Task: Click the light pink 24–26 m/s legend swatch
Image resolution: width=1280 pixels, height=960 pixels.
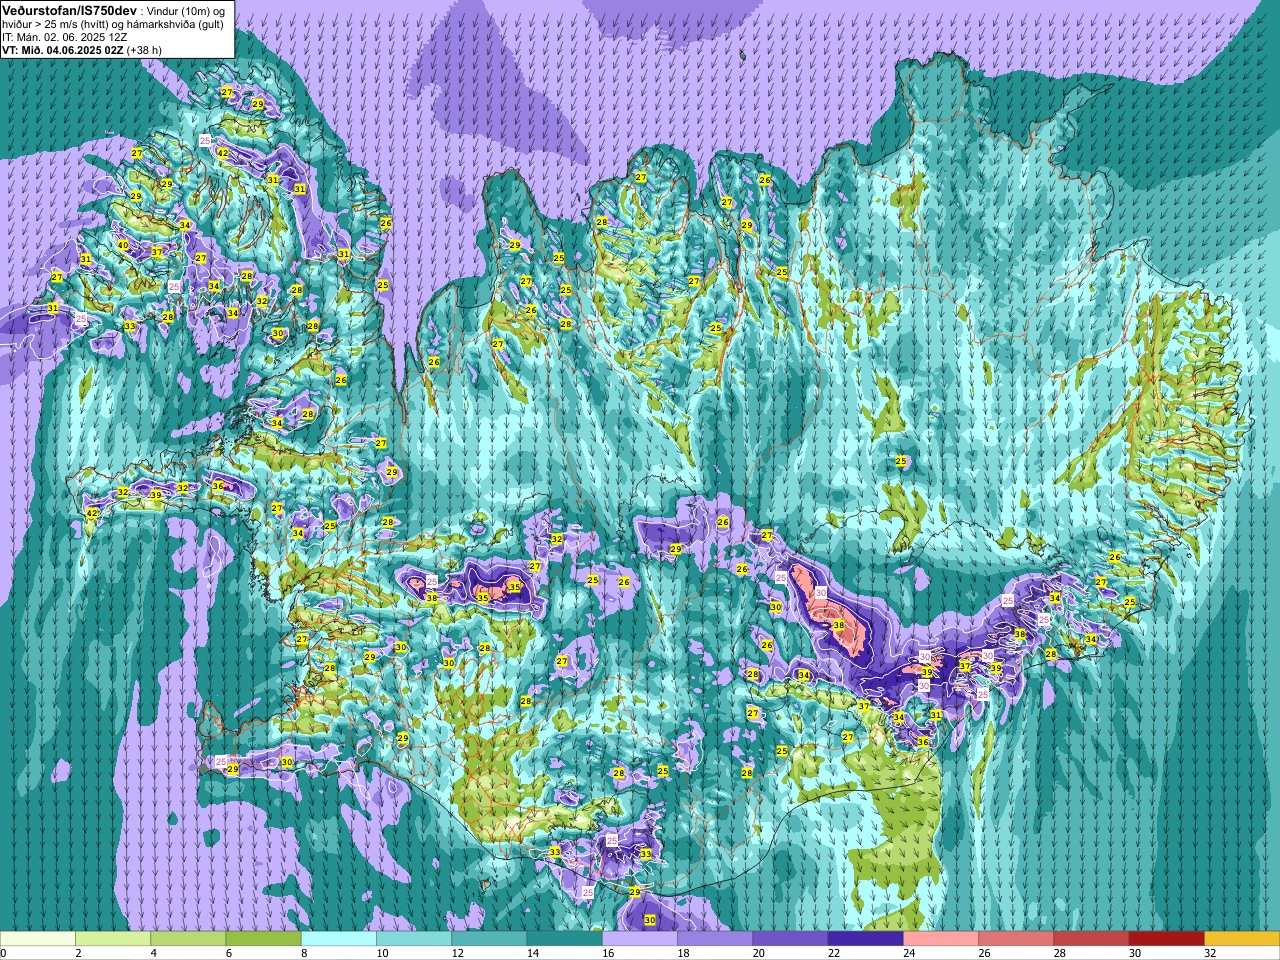Action: click(x=941, y=940)
